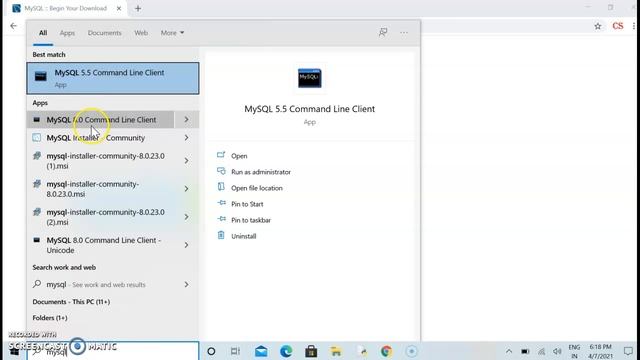Open MySQL 8.0 Command Line Client - Unicode result
The image size is (640, 360).
(x=100, y=245)
